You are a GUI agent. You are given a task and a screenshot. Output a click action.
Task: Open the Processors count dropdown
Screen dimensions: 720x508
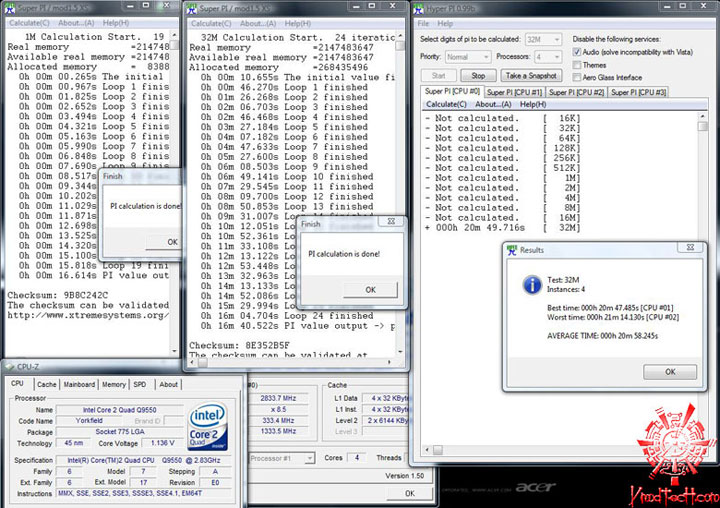pyautogui.click(x=548, y=57)
